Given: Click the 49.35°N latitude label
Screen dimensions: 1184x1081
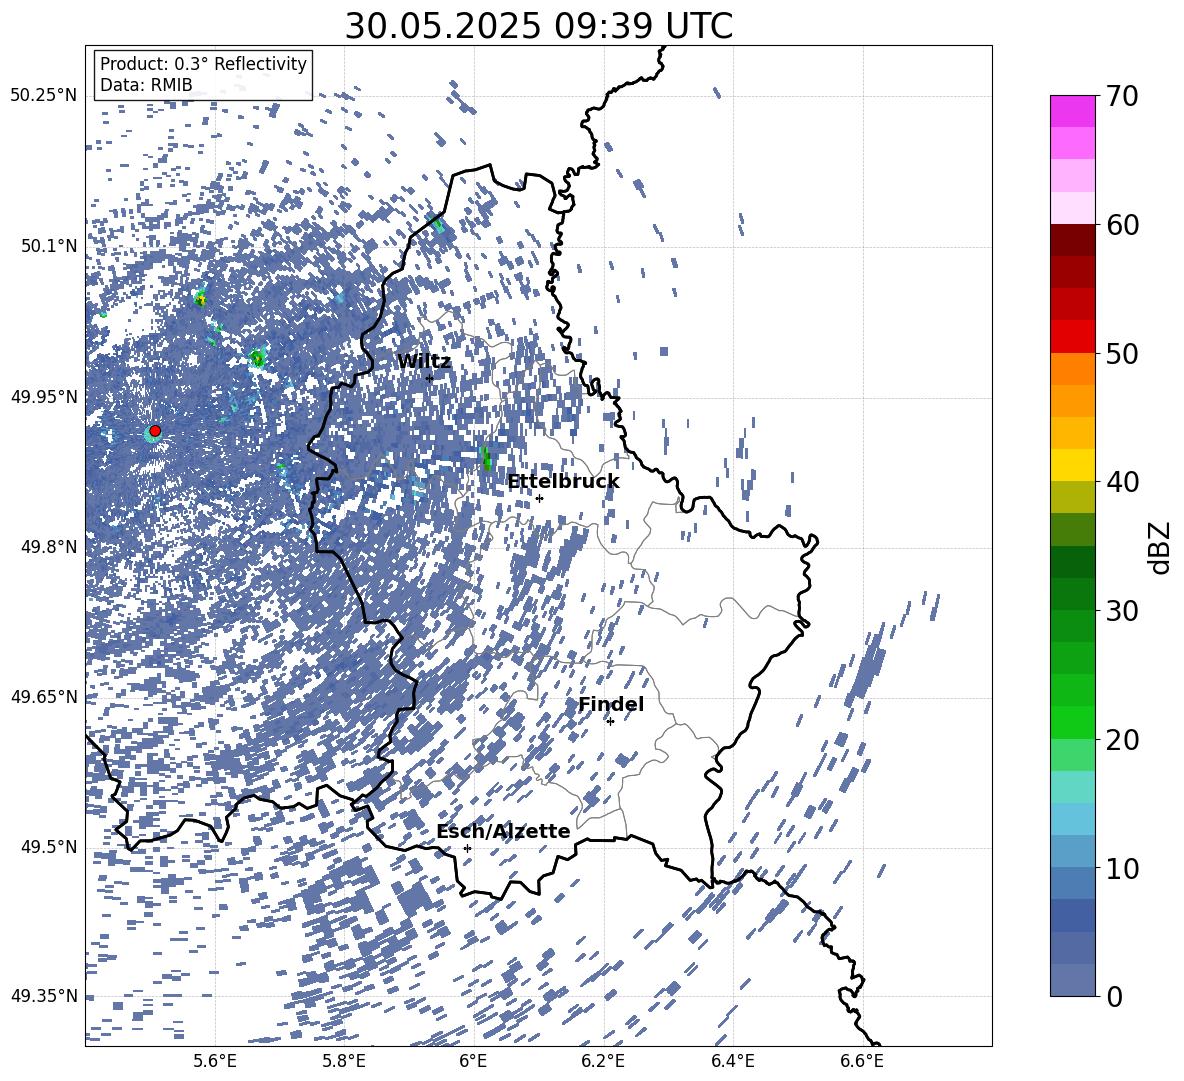Looking at the screenshot, I should tap(44, 996).
